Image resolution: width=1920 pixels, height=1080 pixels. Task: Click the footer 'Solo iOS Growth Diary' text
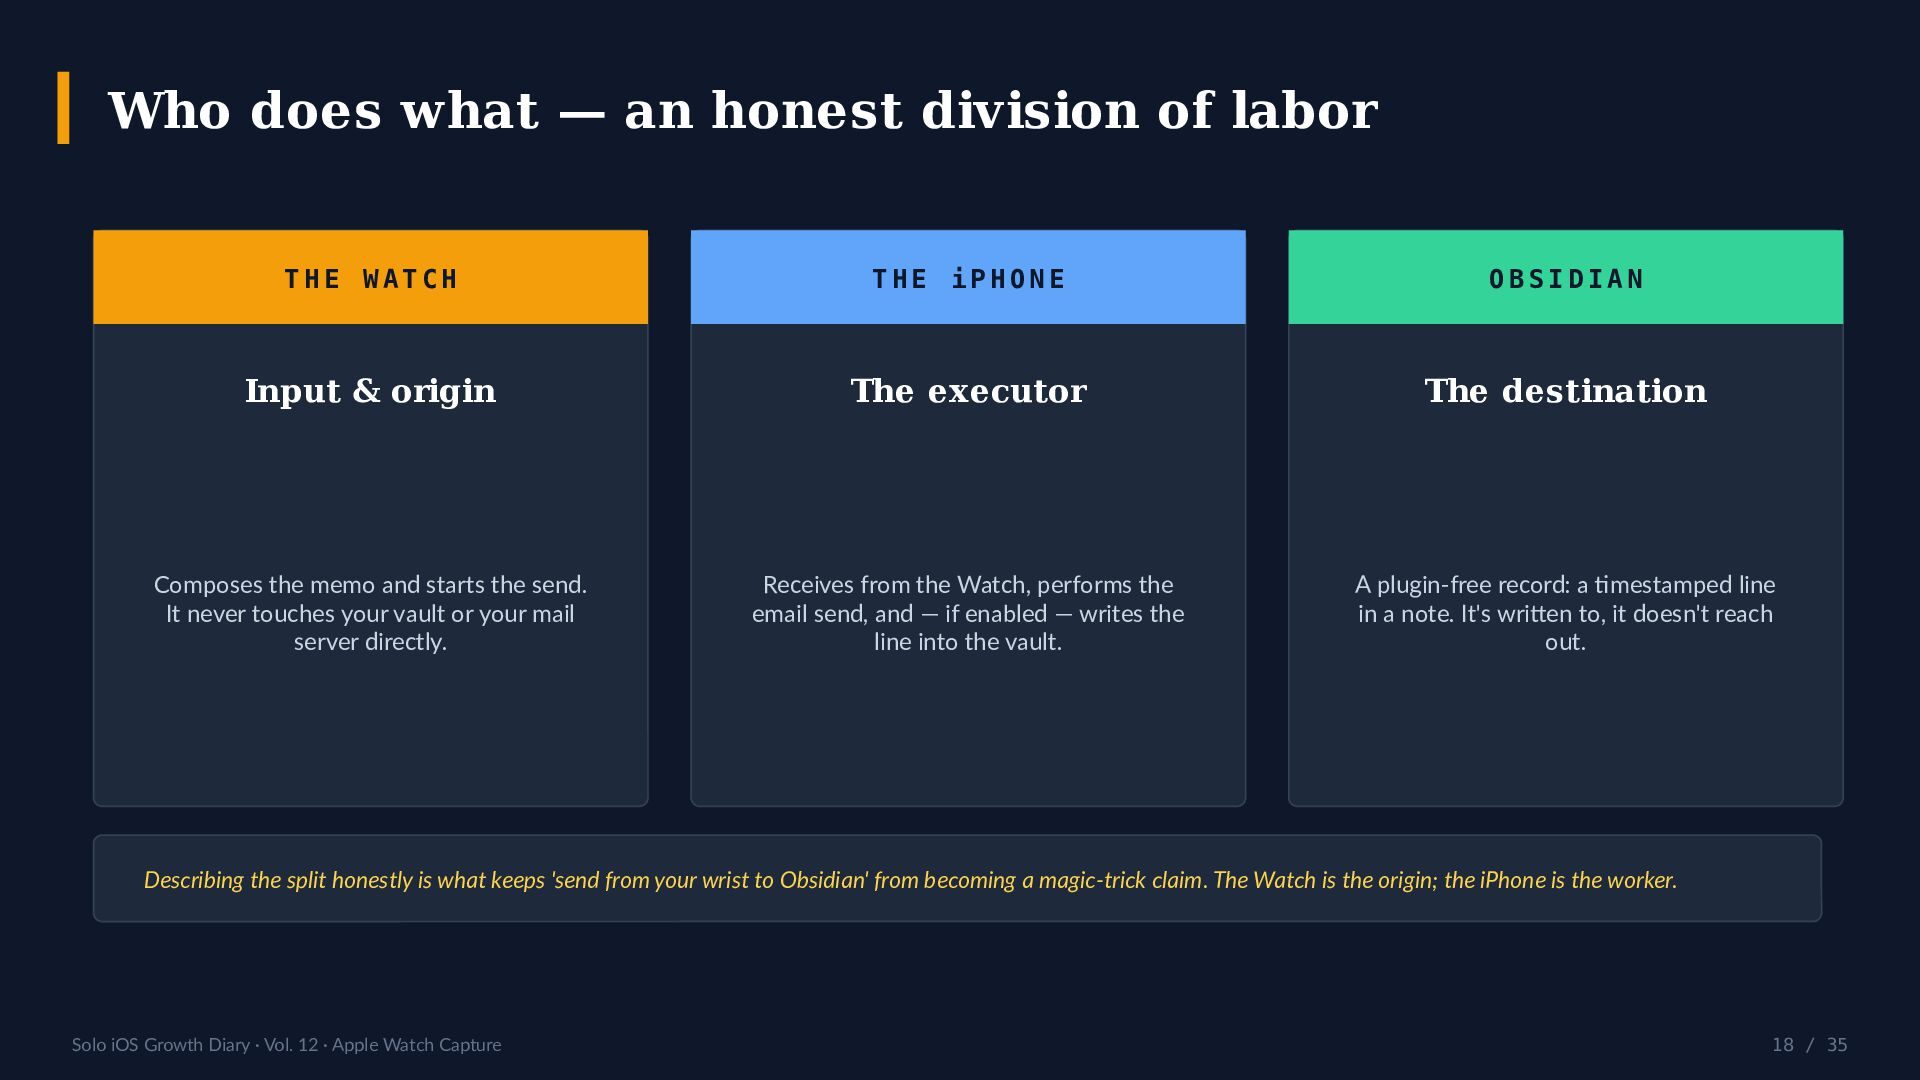click(x=161, y=1044)
